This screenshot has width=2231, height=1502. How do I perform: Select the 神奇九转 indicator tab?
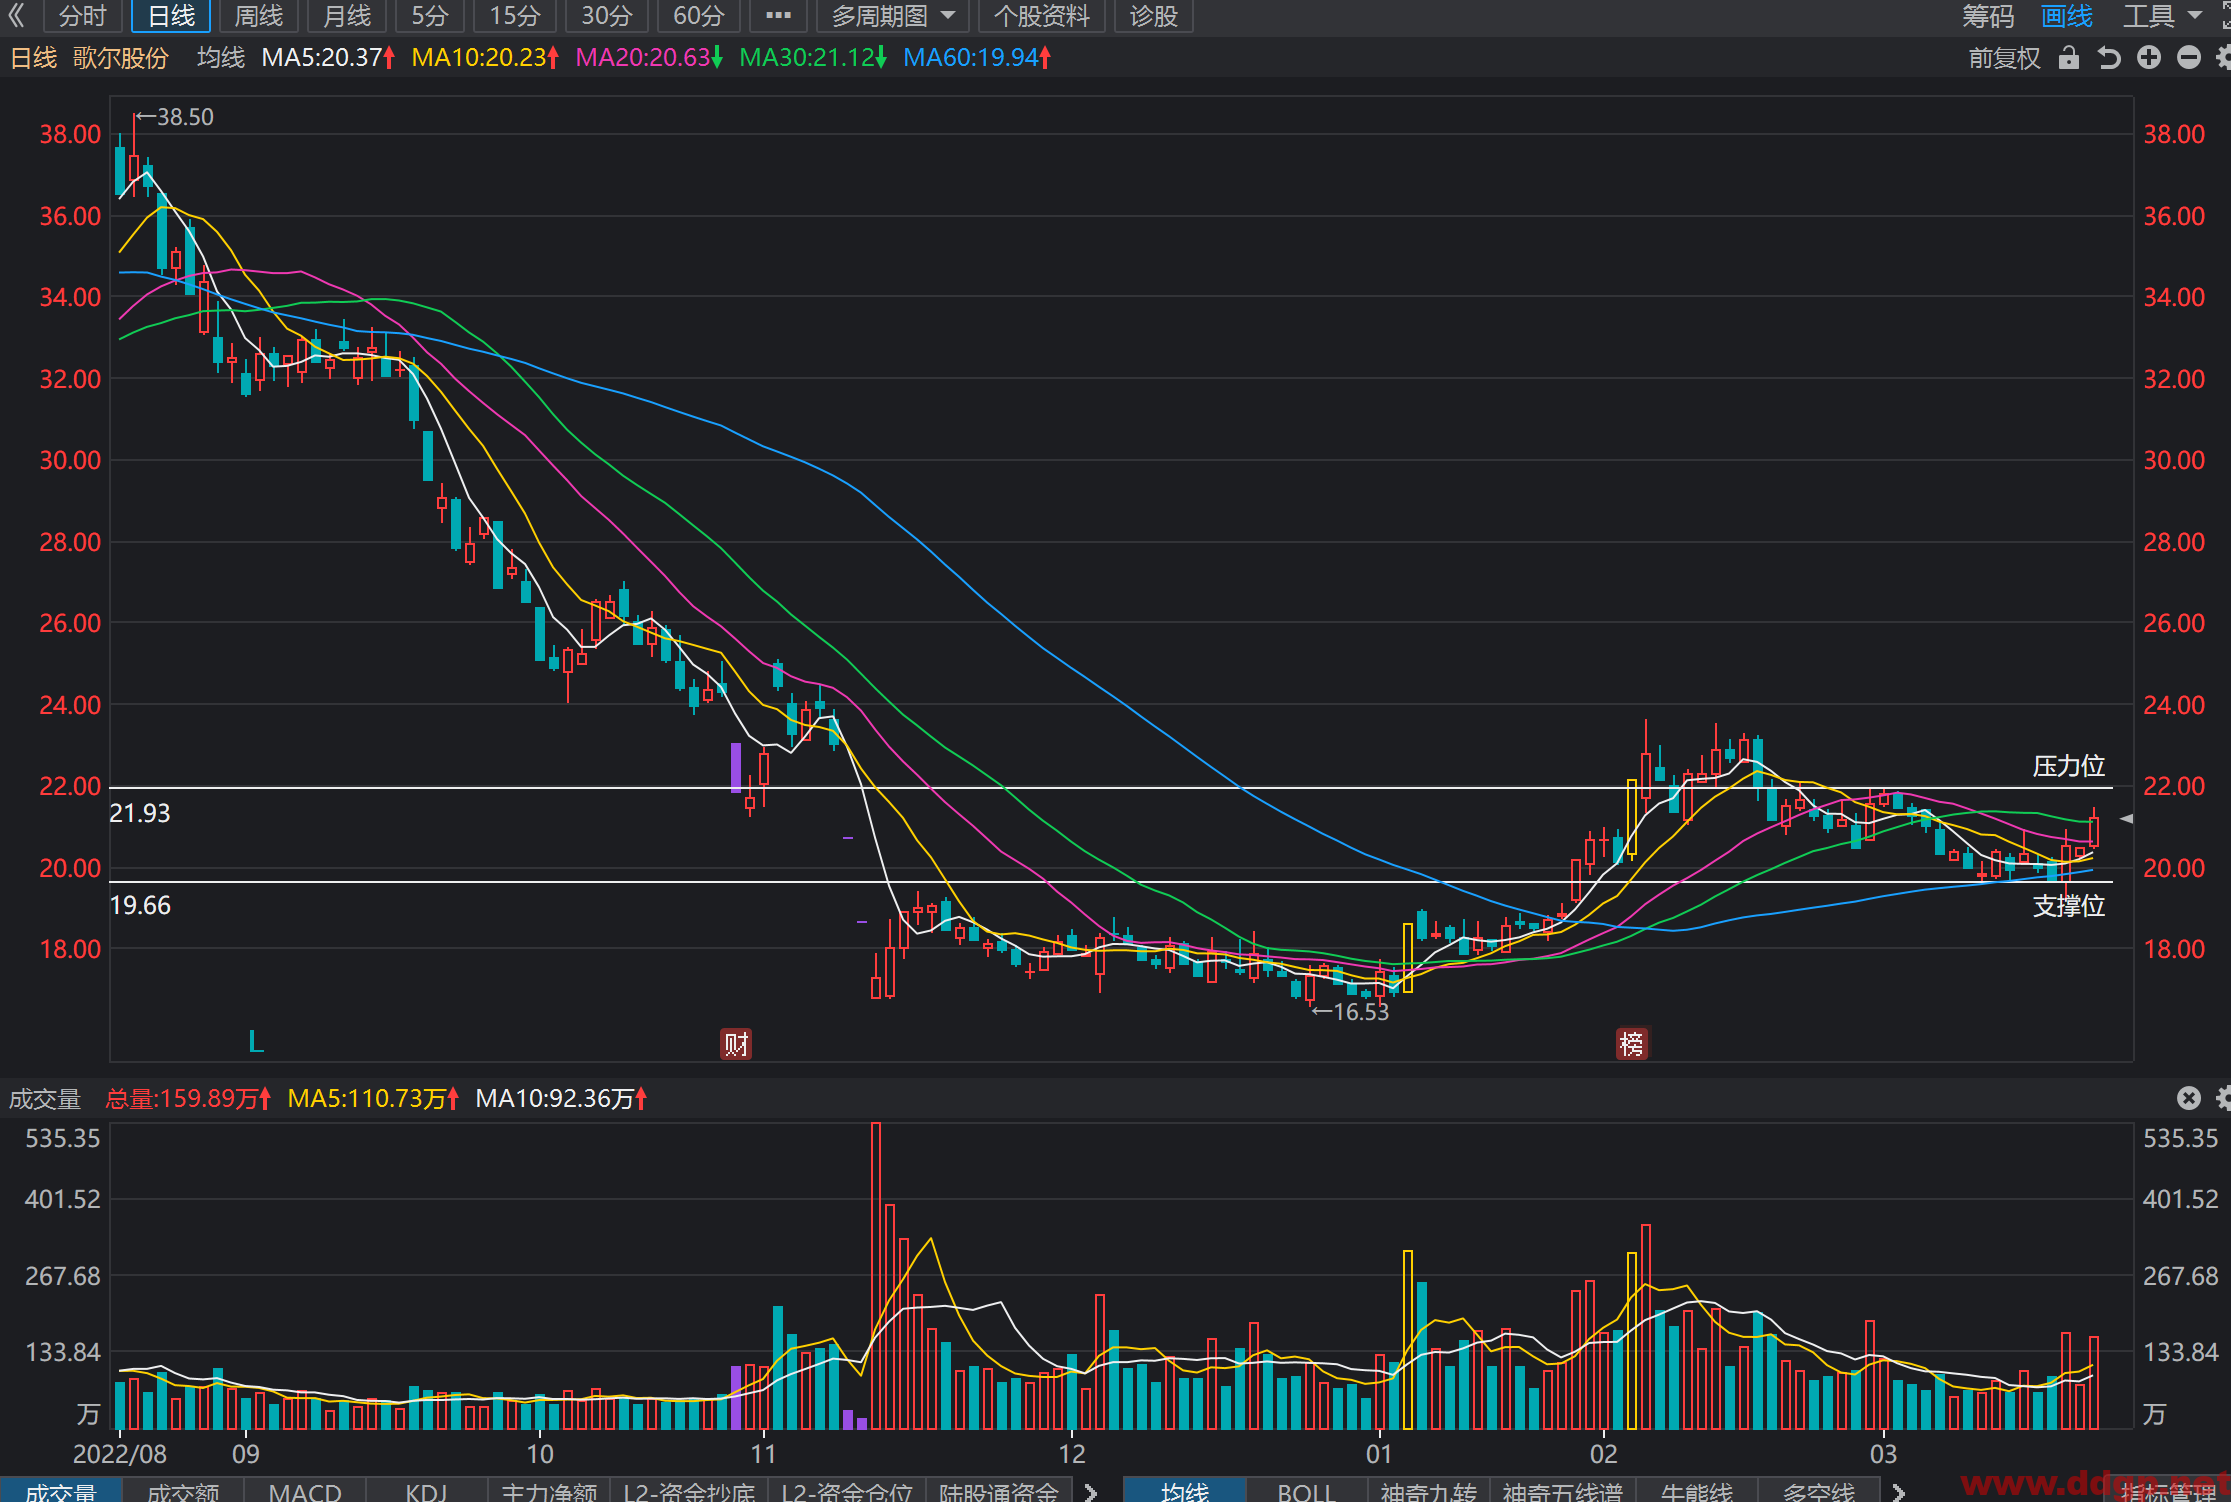[x=1429, y=1490]
